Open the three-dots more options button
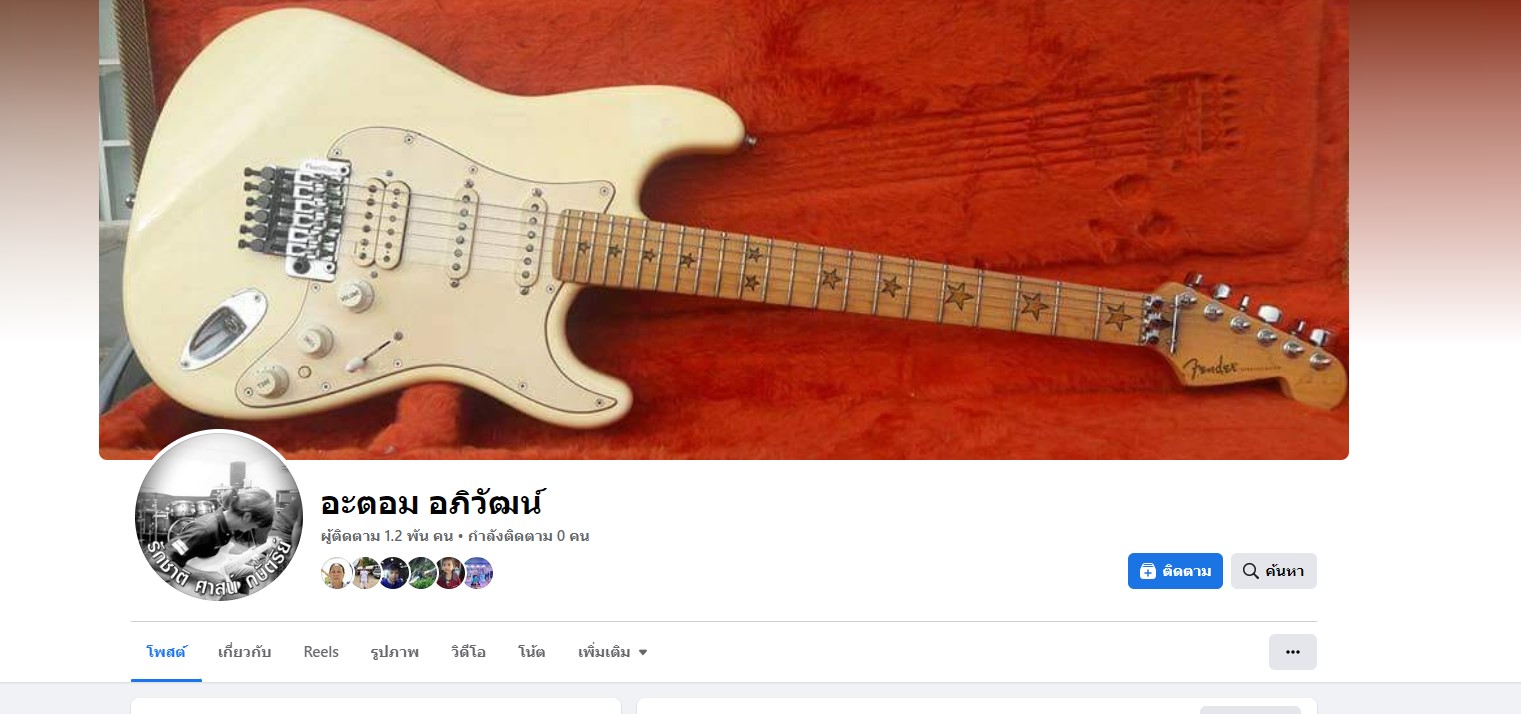 coord(1292,652)
